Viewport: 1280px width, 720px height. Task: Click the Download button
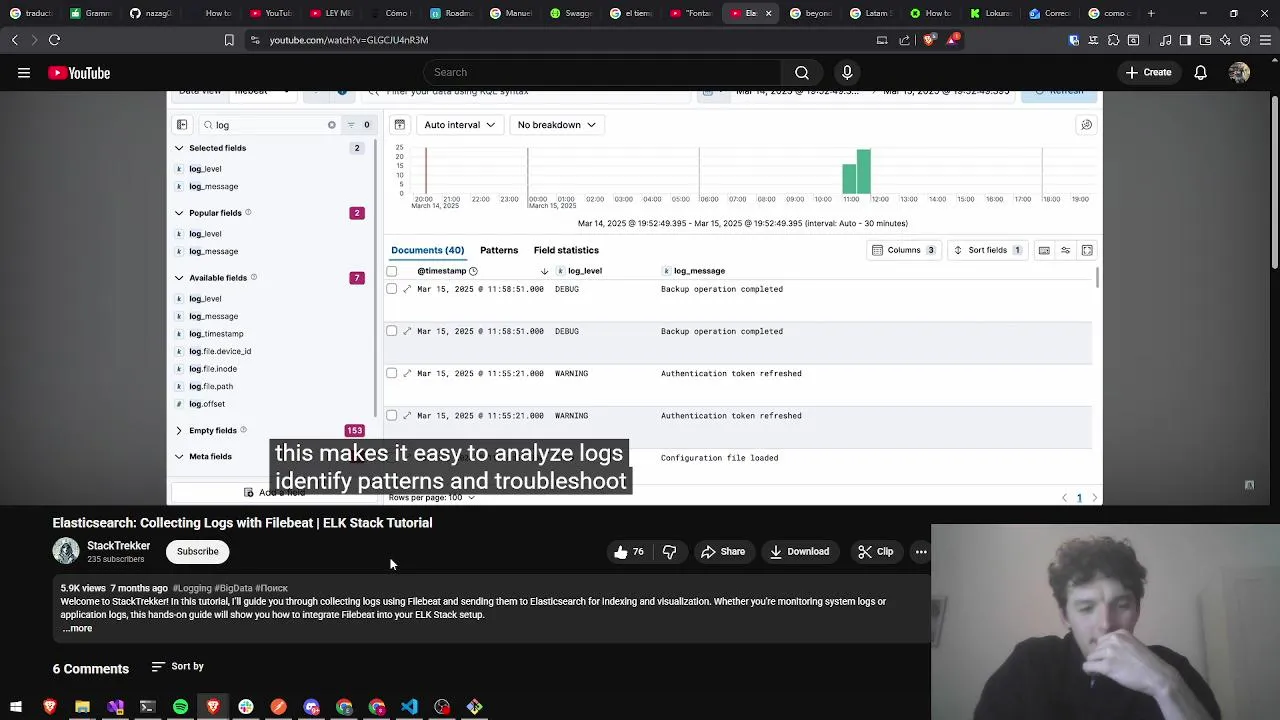pyautogui.click(x=799, y=552)
